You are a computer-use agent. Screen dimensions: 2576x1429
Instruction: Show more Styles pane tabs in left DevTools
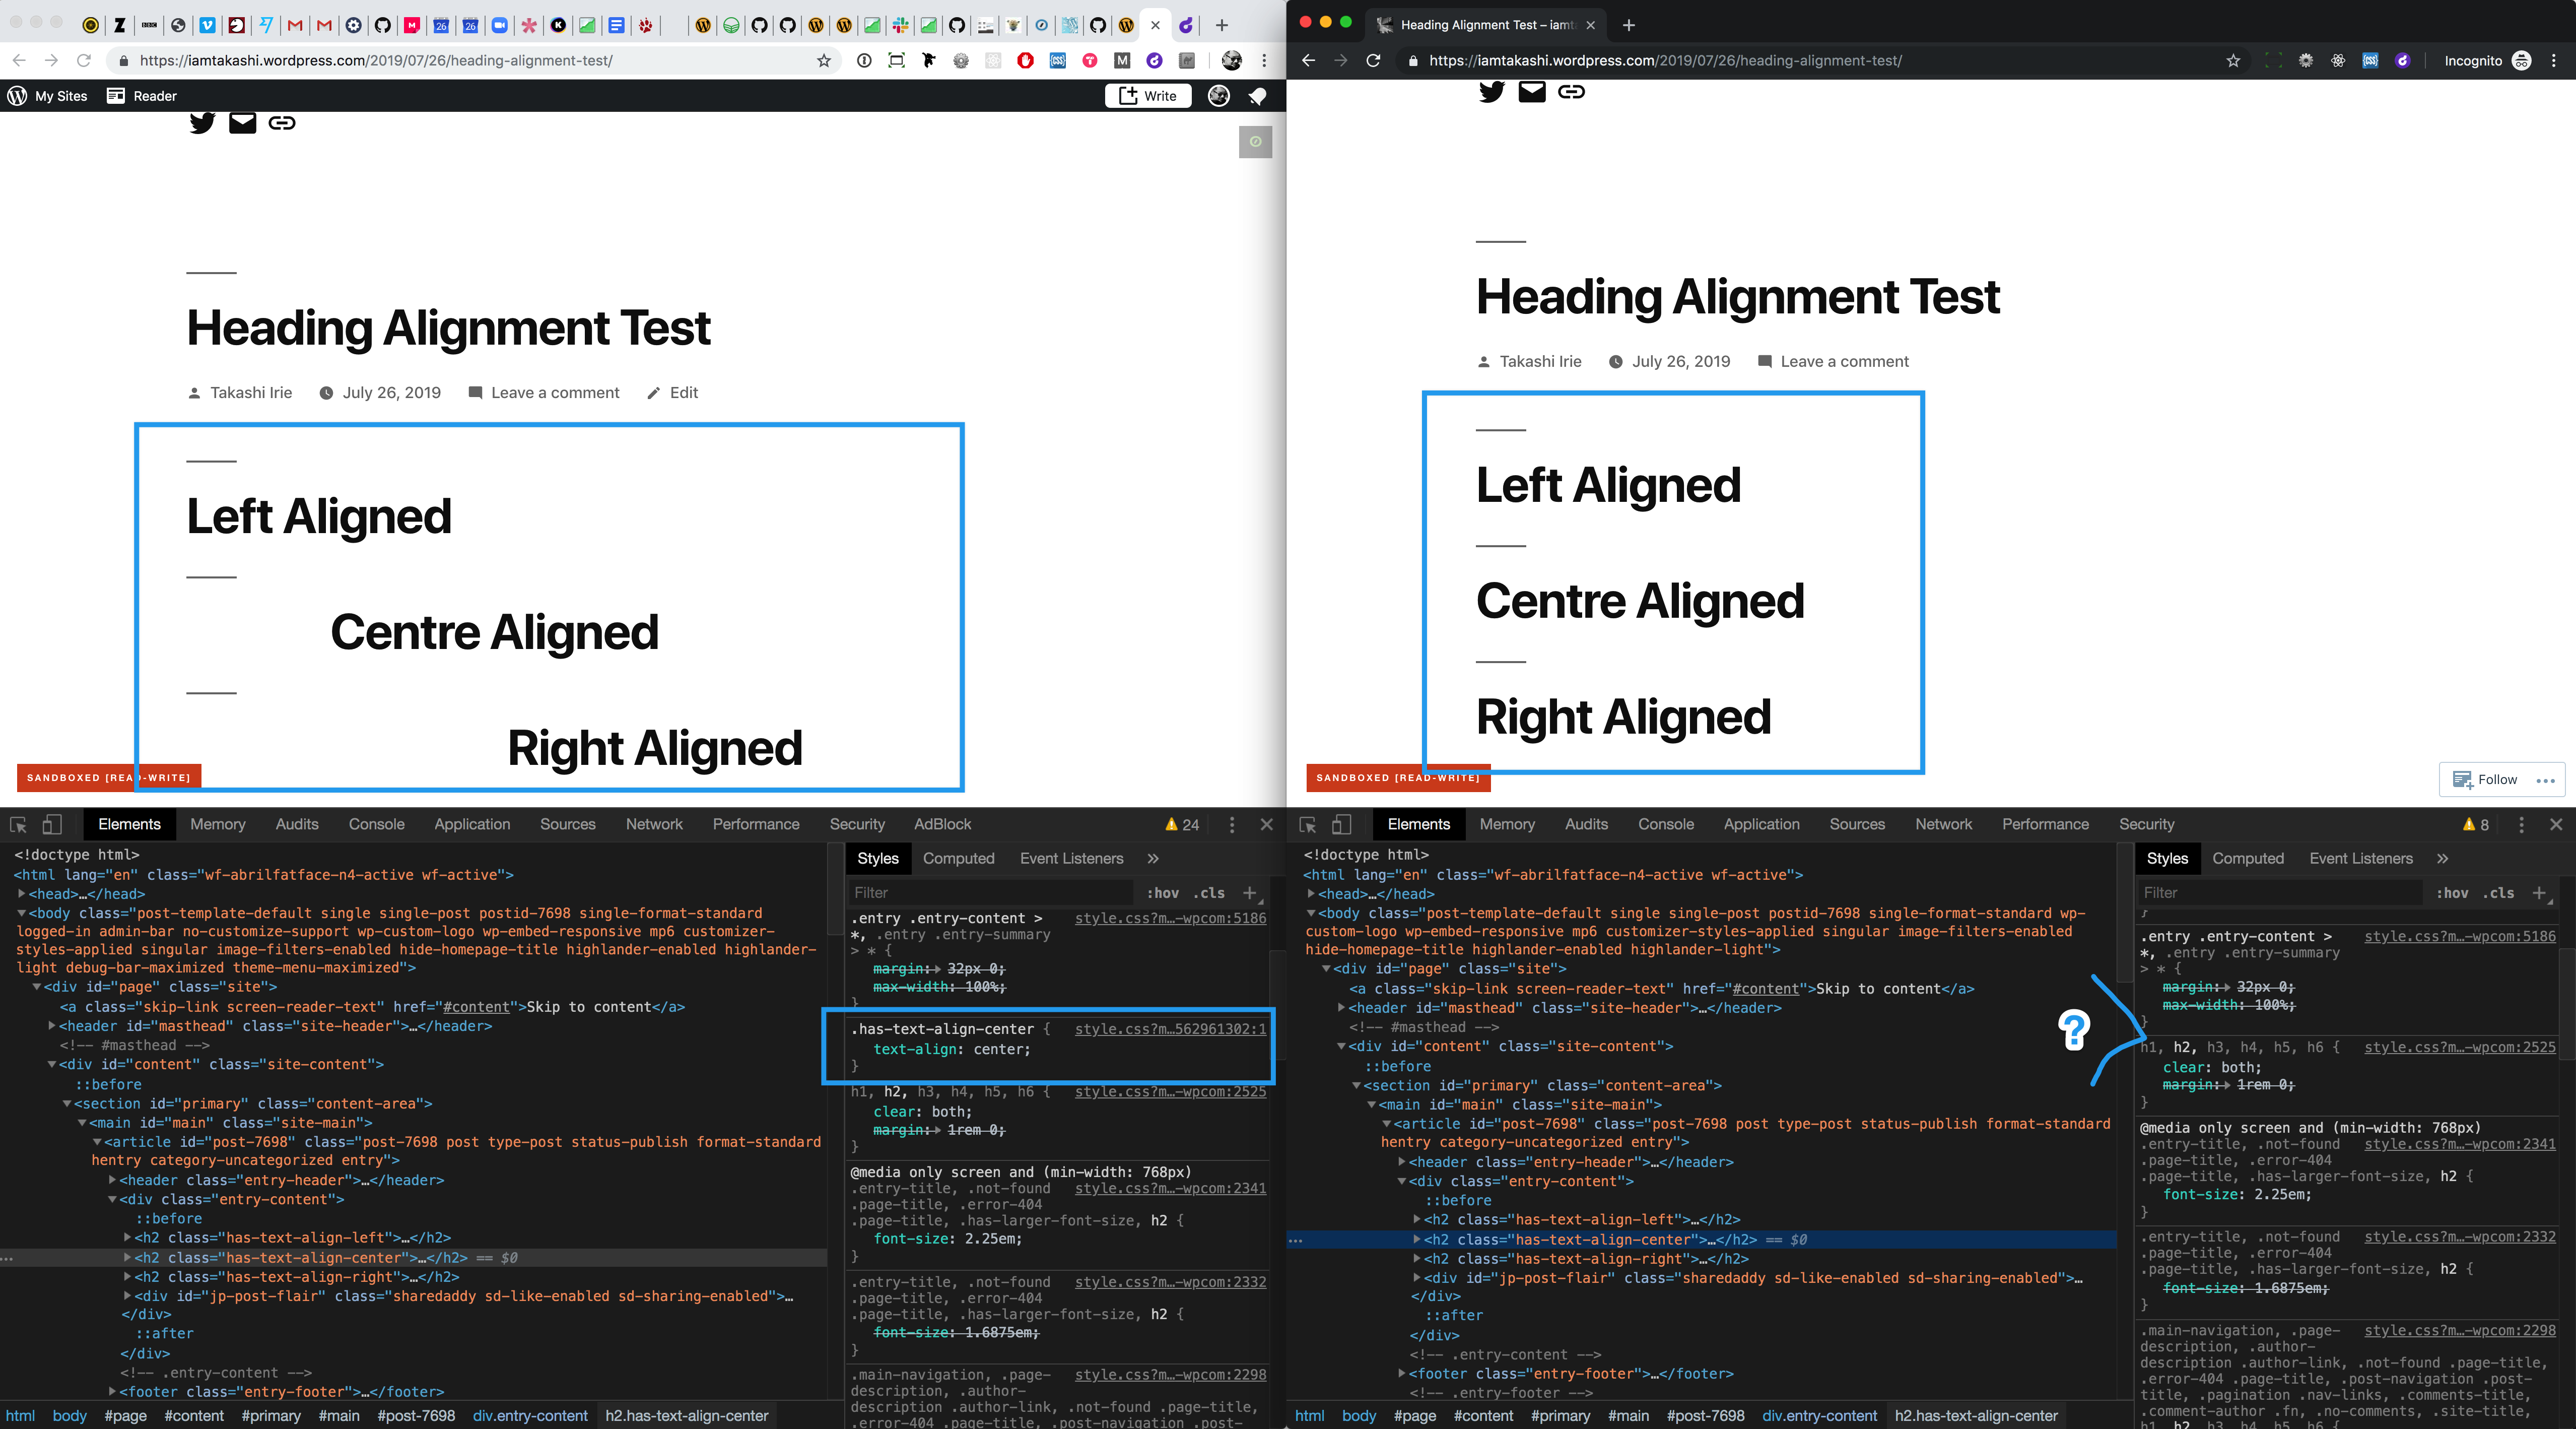[x=1153, y=858]
